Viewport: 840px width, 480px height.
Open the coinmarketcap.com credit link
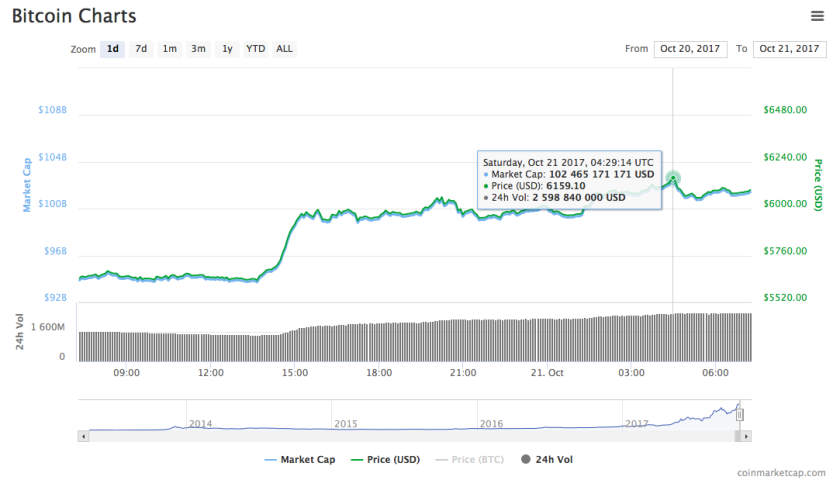click(x=782, y=471)
